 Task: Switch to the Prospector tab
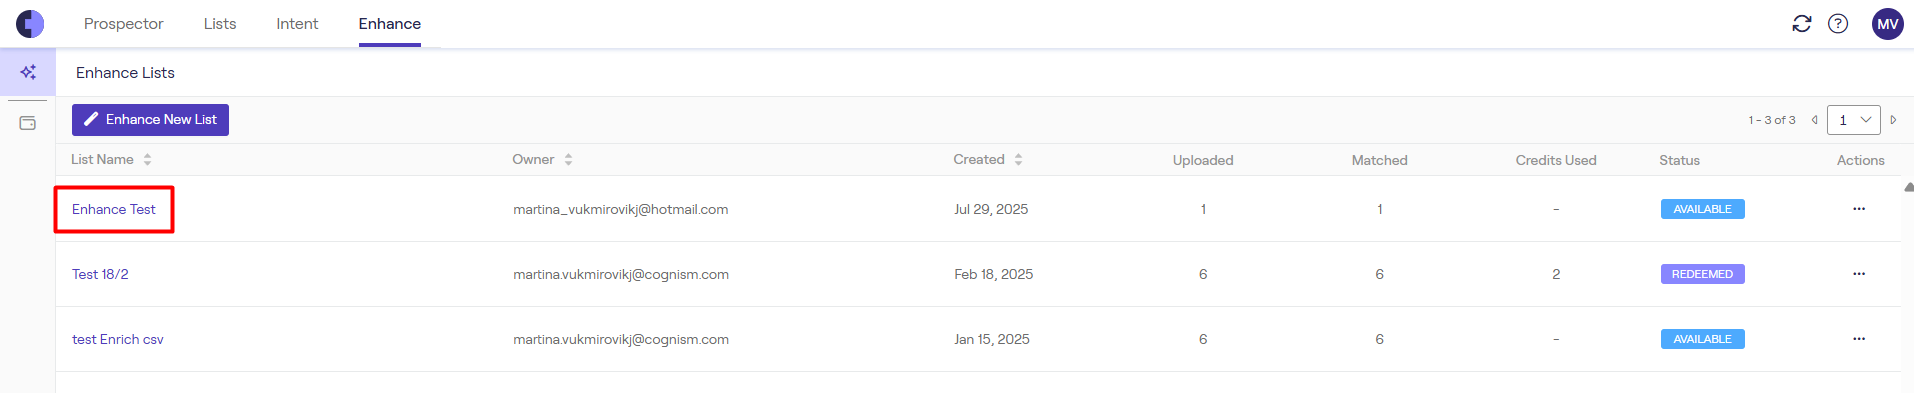124,24
